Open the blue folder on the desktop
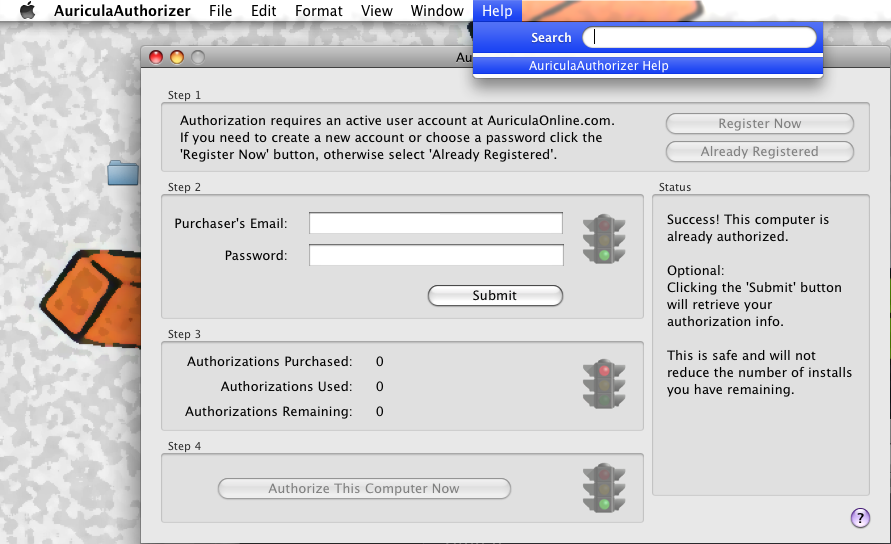Screen dimensions: 891x544 123,173
